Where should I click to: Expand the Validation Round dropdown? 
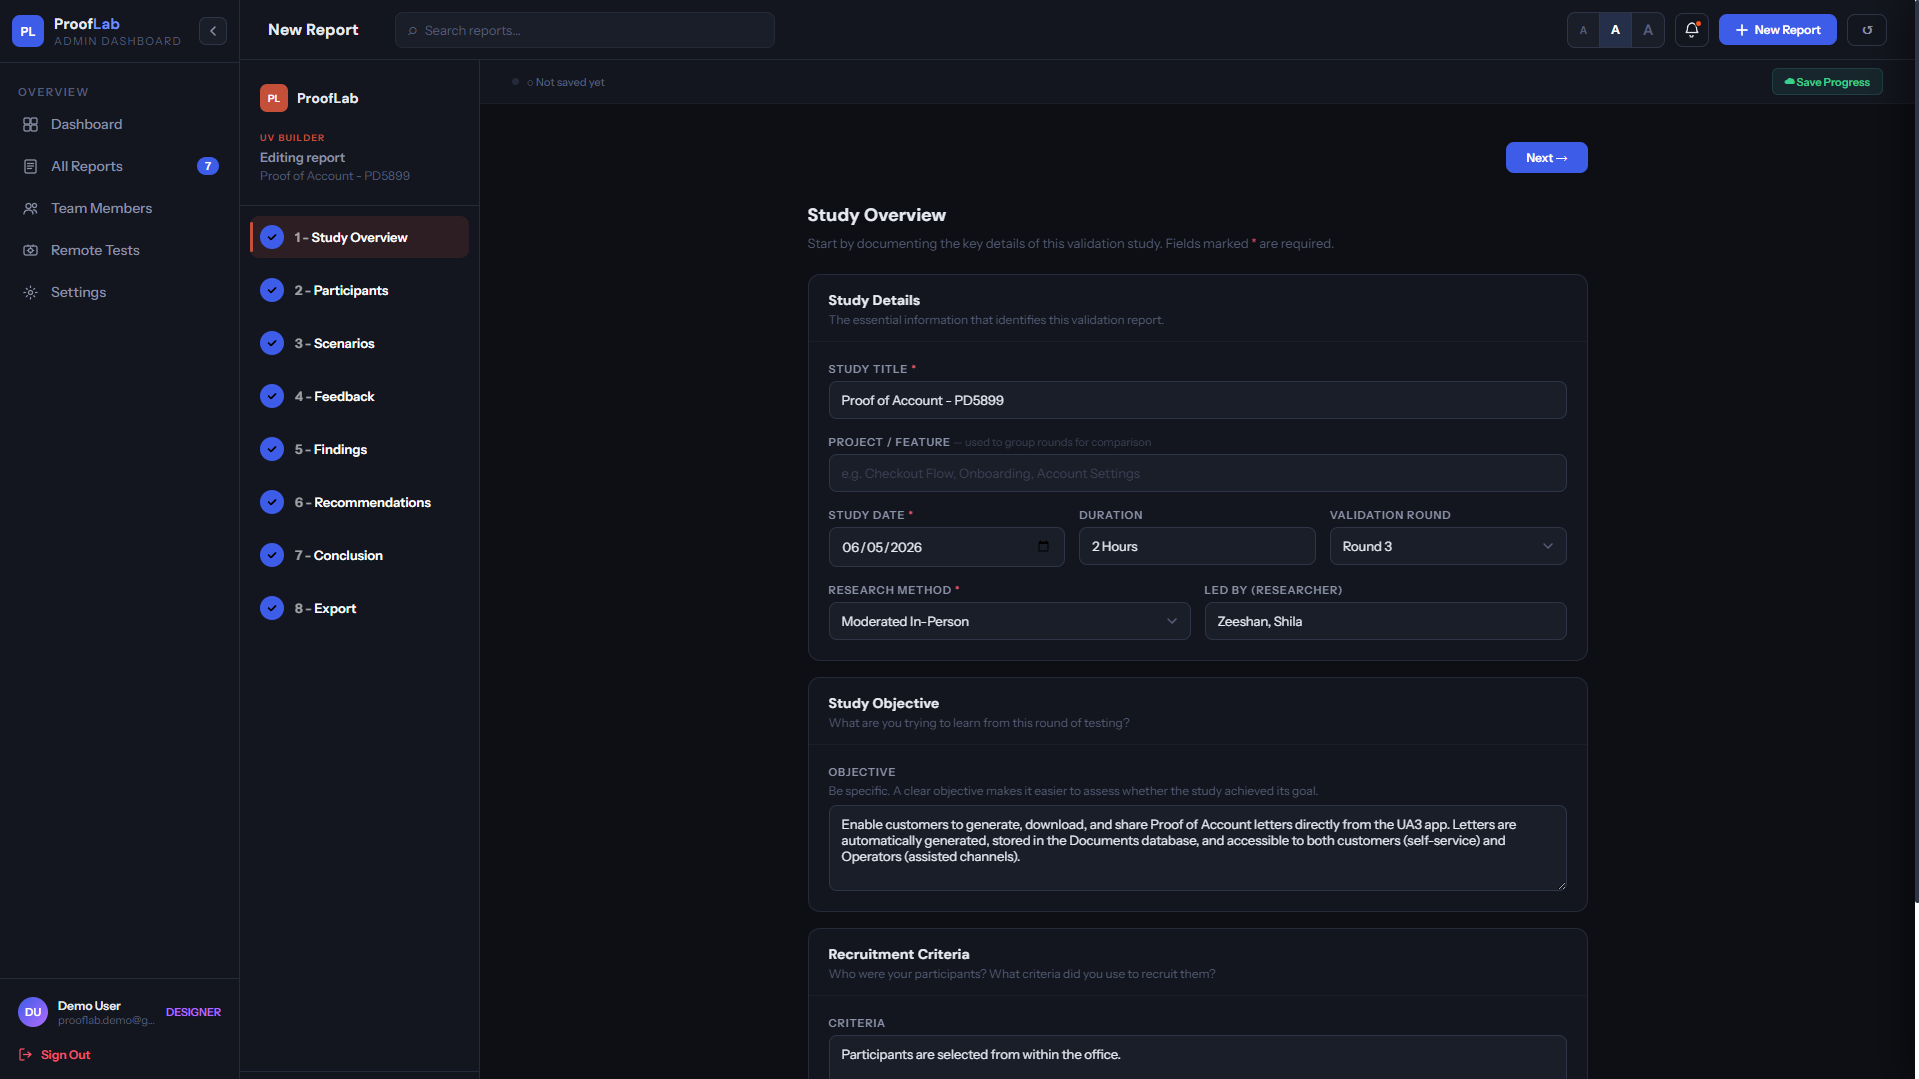click(1447, 546)
